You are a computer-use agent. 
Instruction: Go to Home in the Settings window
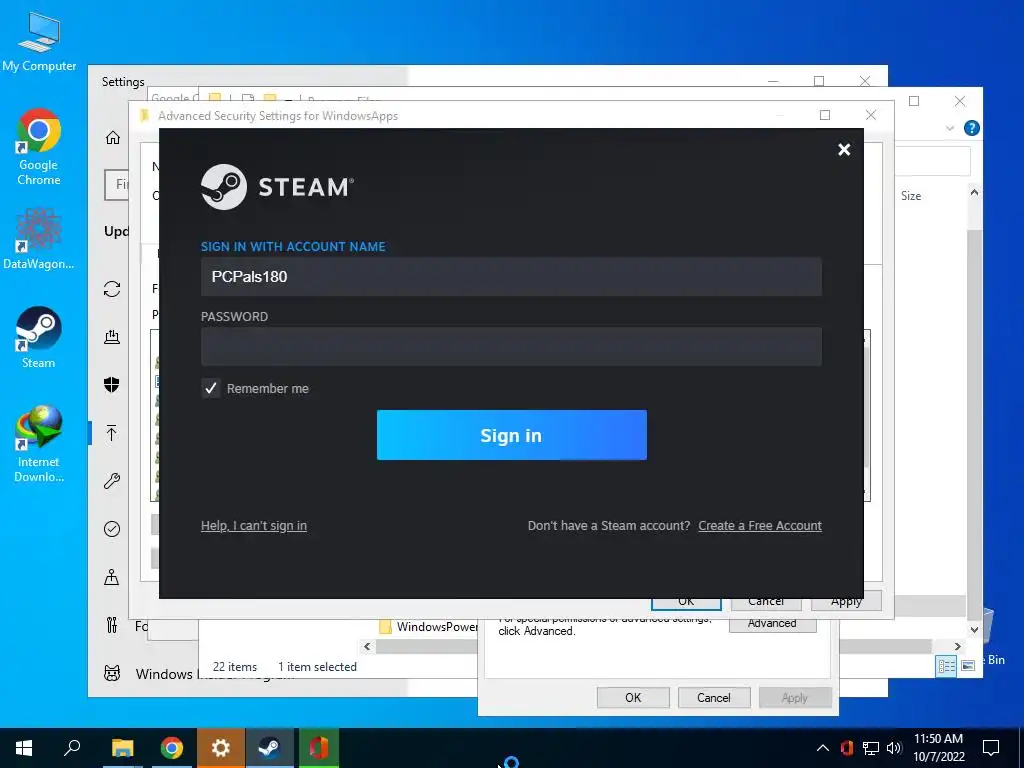112,137
